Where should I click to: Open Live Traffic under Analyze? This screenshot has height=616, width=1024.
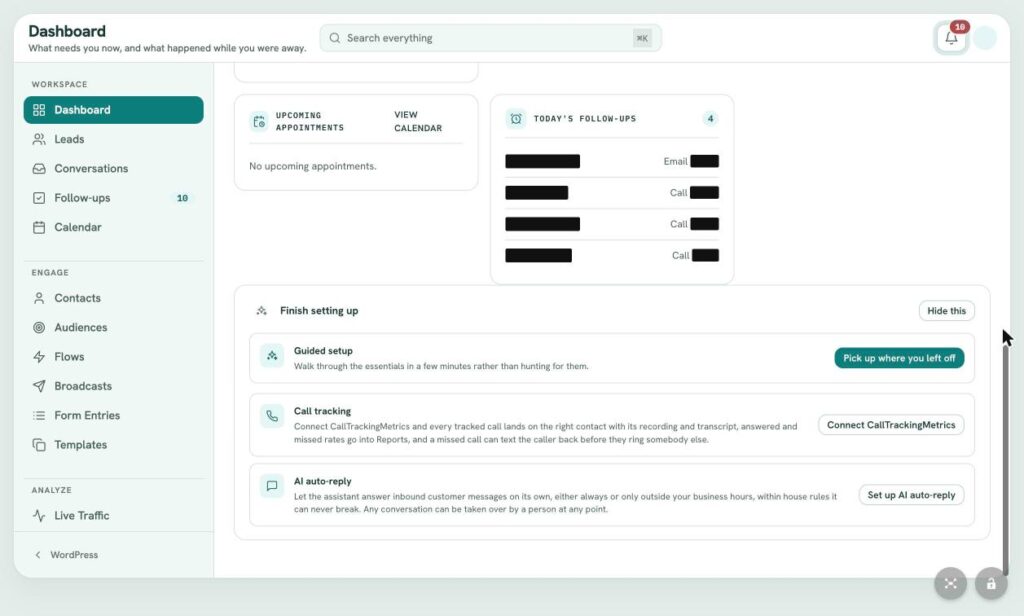pos(114,515)
